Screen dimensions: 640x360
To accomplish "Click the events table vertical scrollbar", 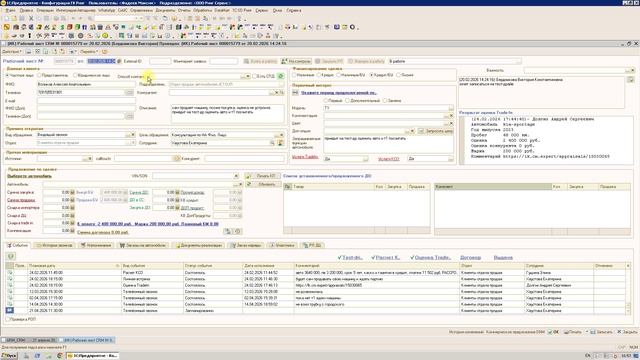I will tap(629, 288).
